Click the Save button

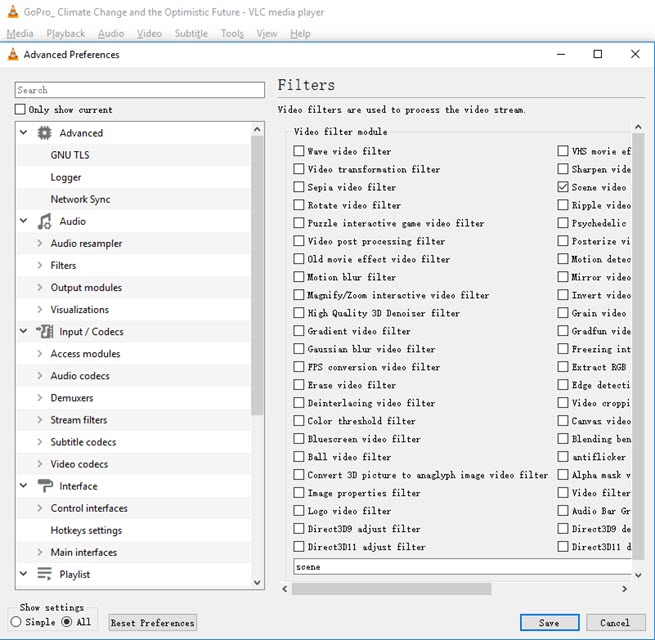pos(550,623)
